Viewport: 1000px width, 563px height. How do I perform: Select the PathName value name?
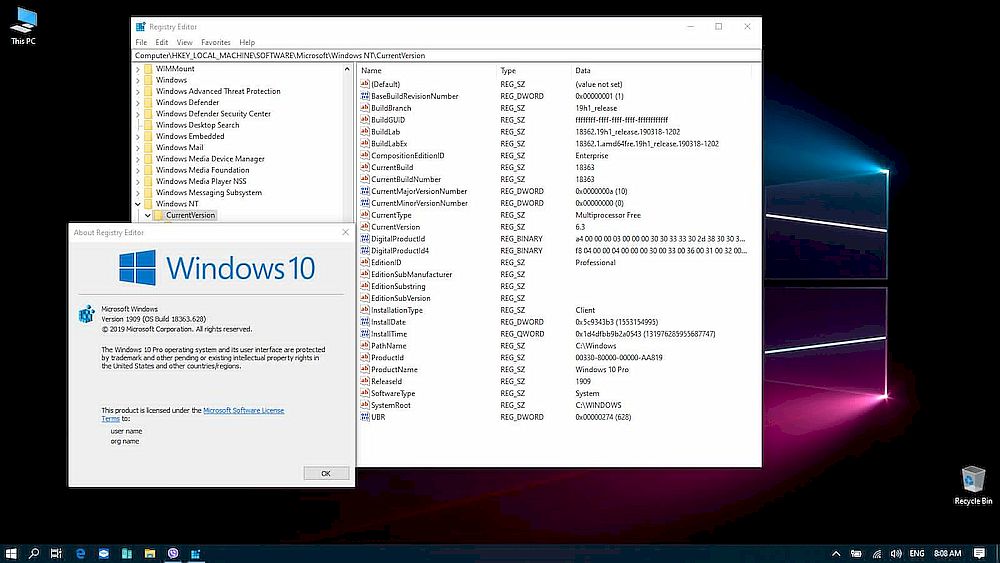(388, 346)
